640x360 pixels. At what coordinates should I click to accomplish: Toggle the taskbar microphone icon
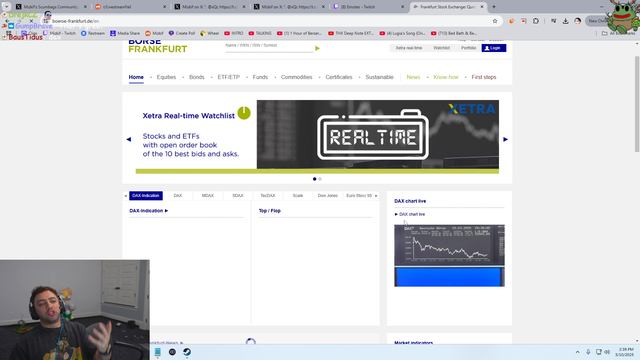588,352
